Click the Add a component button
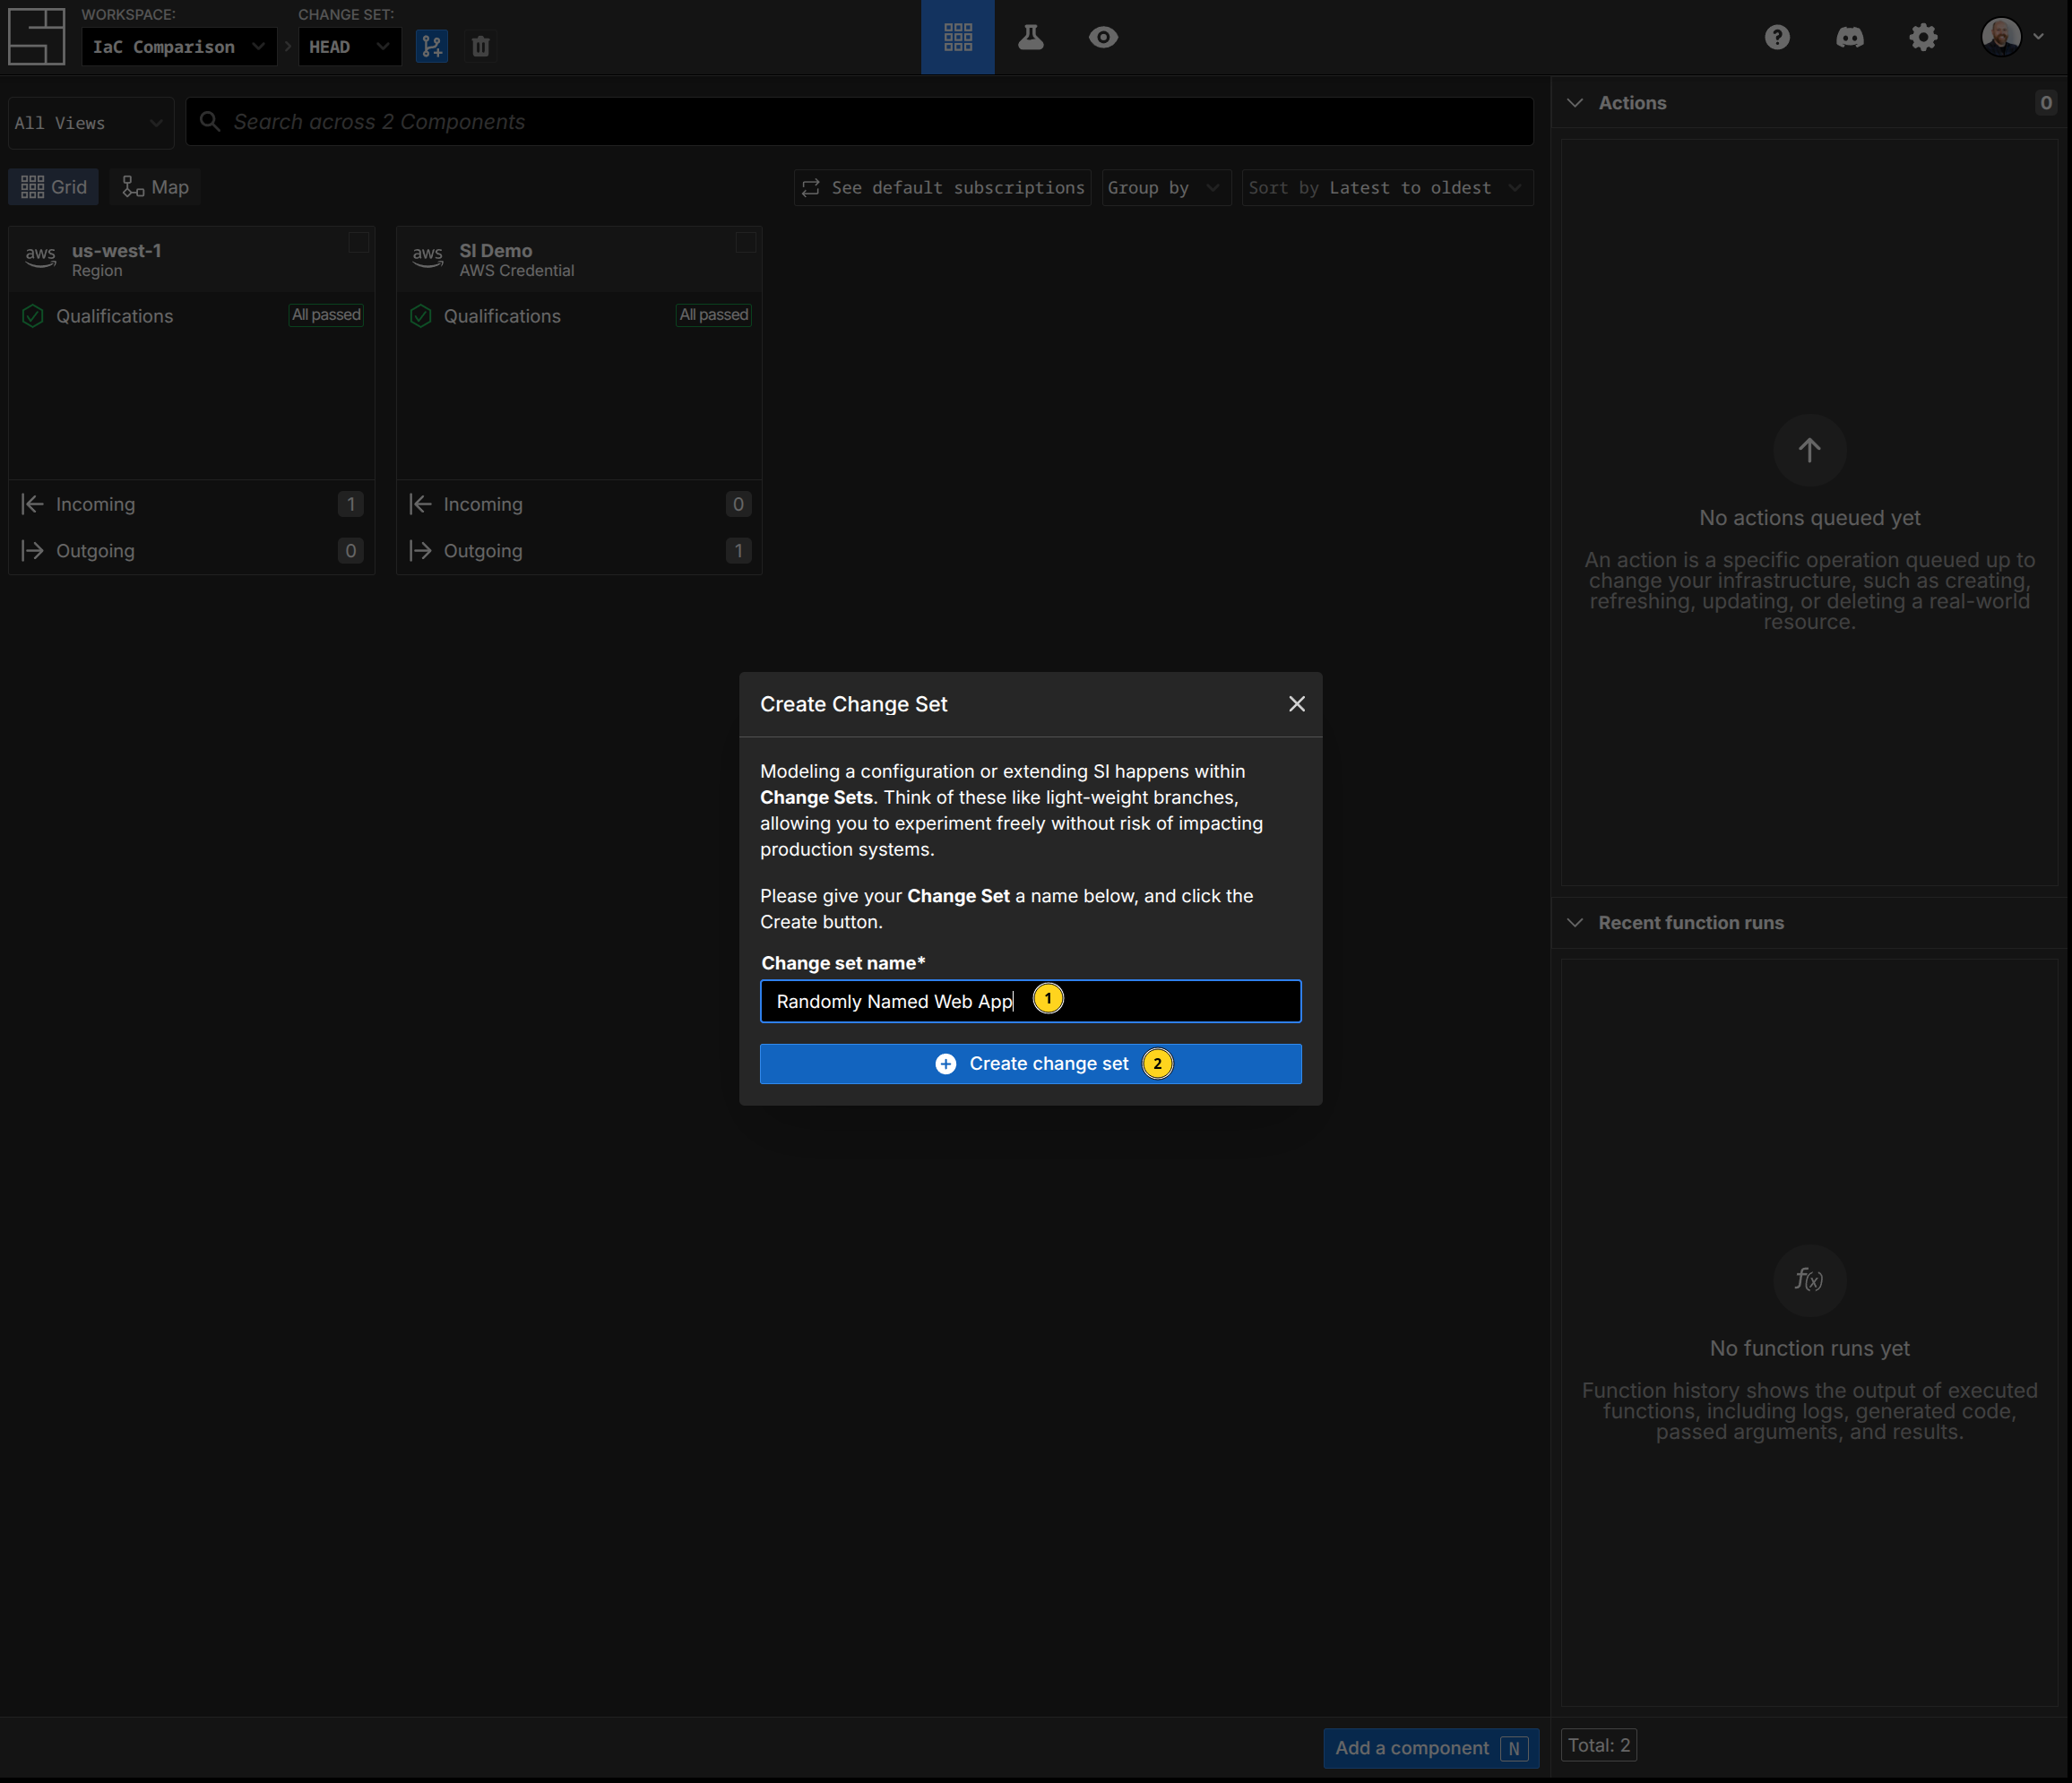The height and width of the screenshot is (1783, 2072). 1430,1747
